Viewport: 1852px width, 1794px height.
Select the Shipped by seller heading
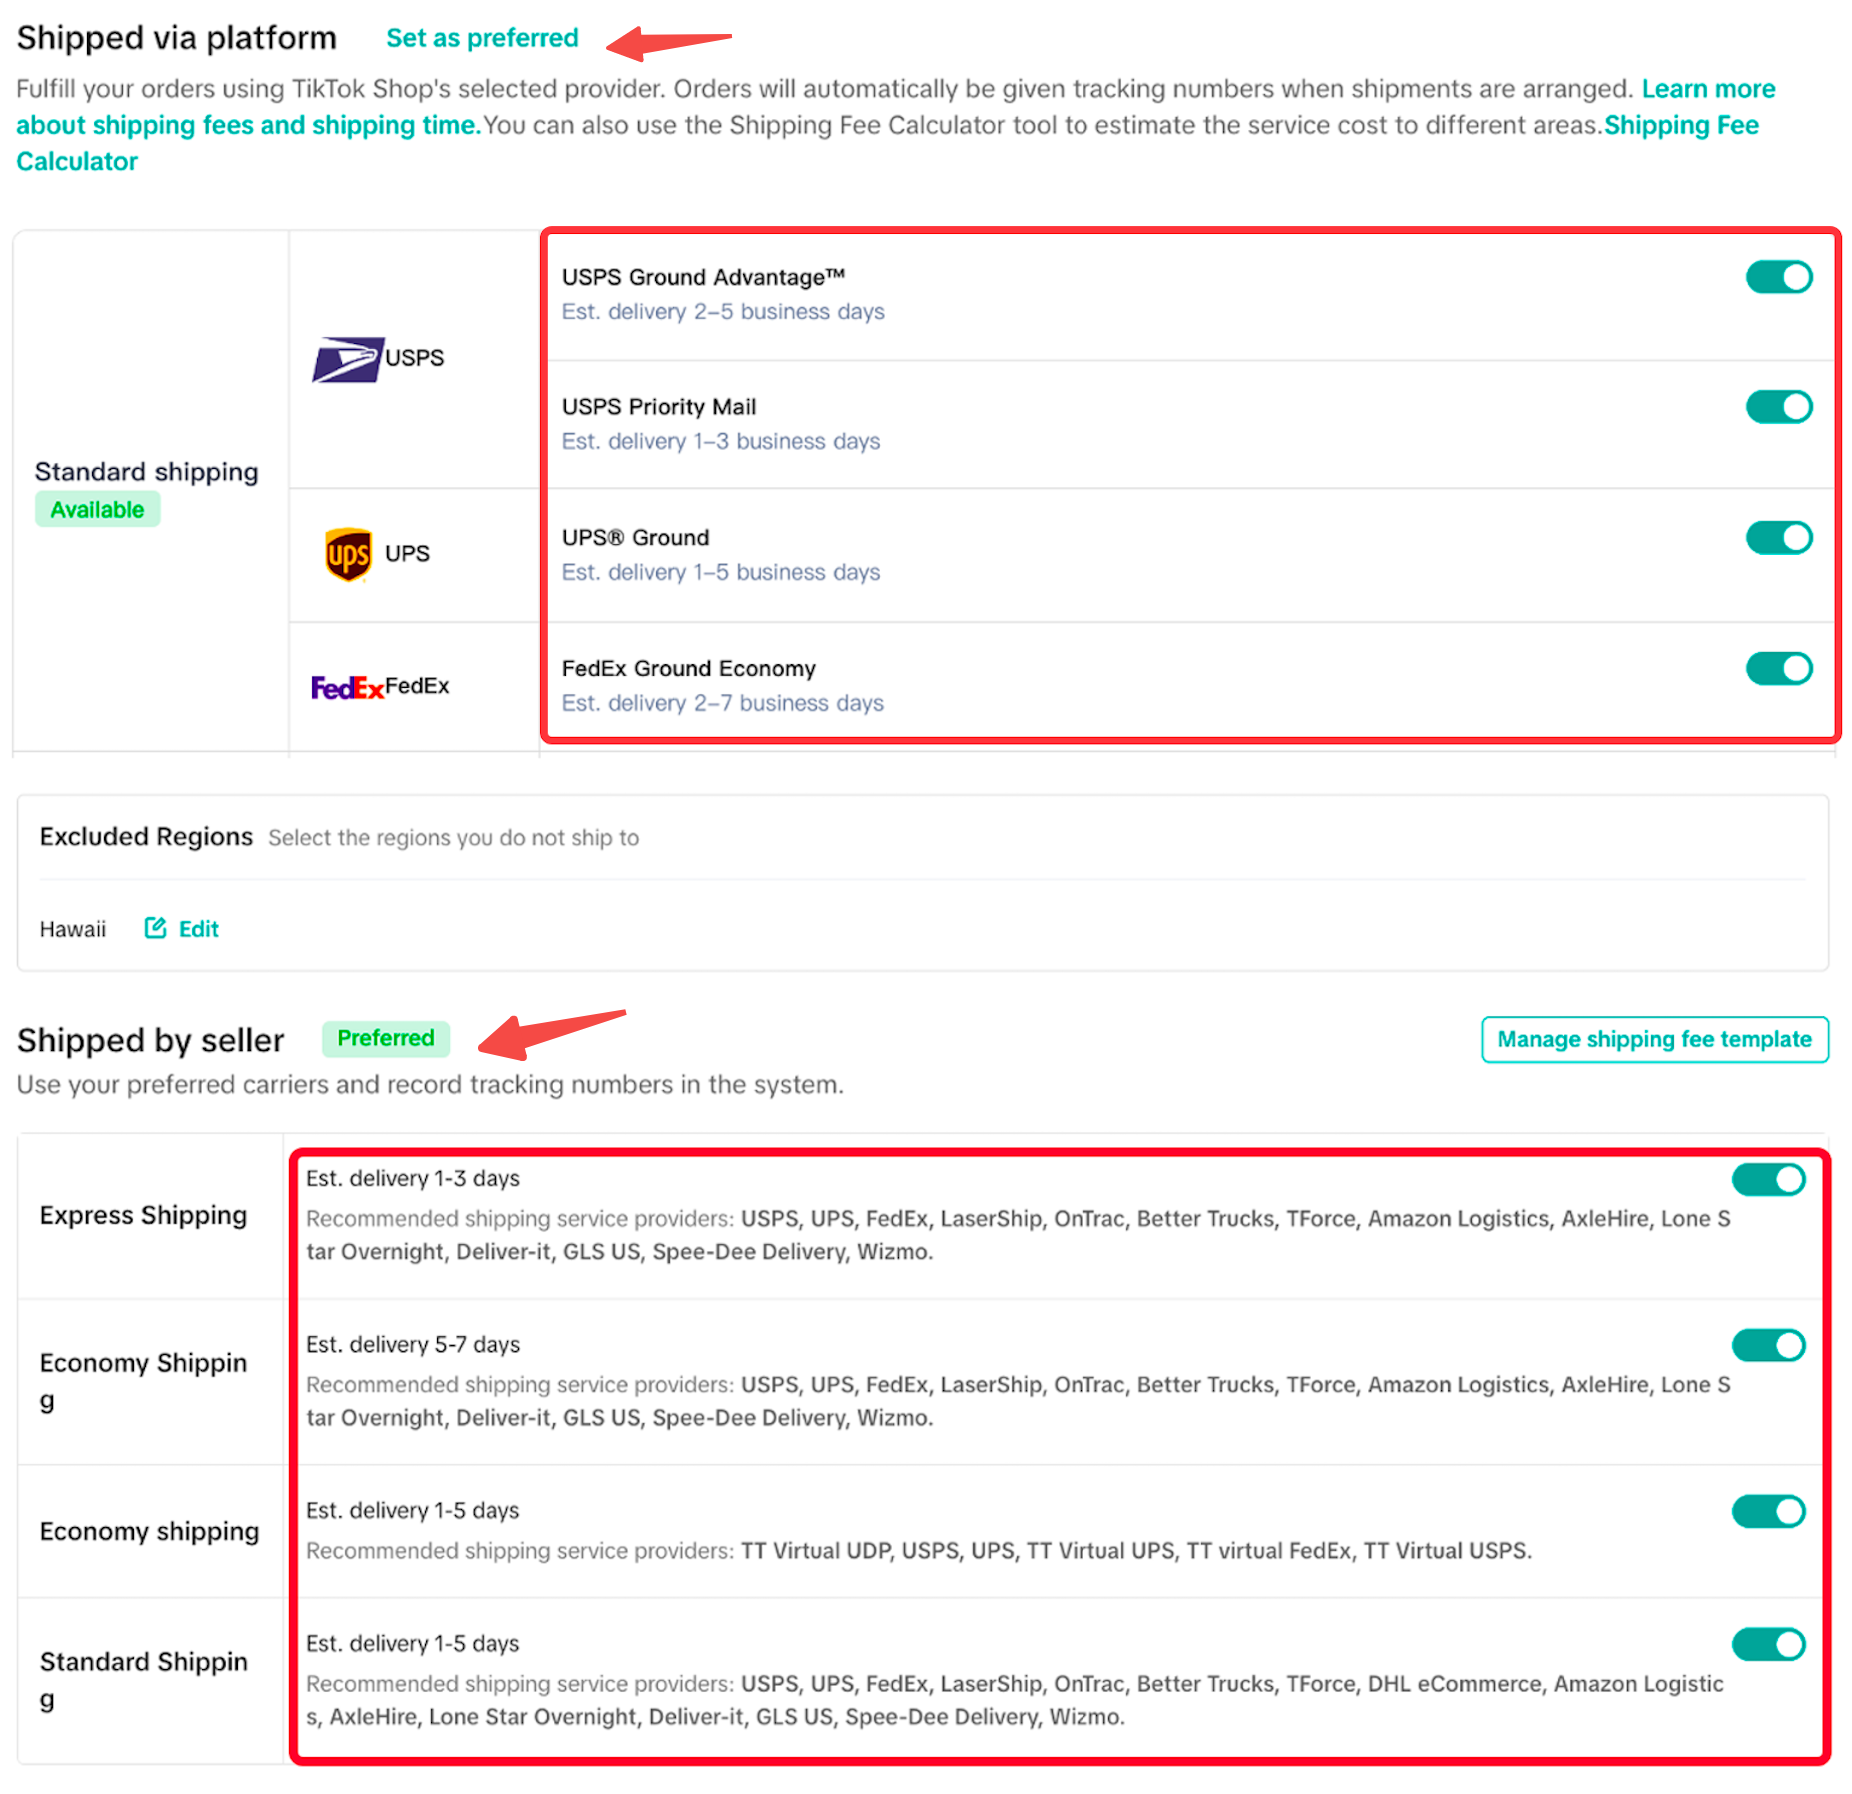tap(151, 1041)
